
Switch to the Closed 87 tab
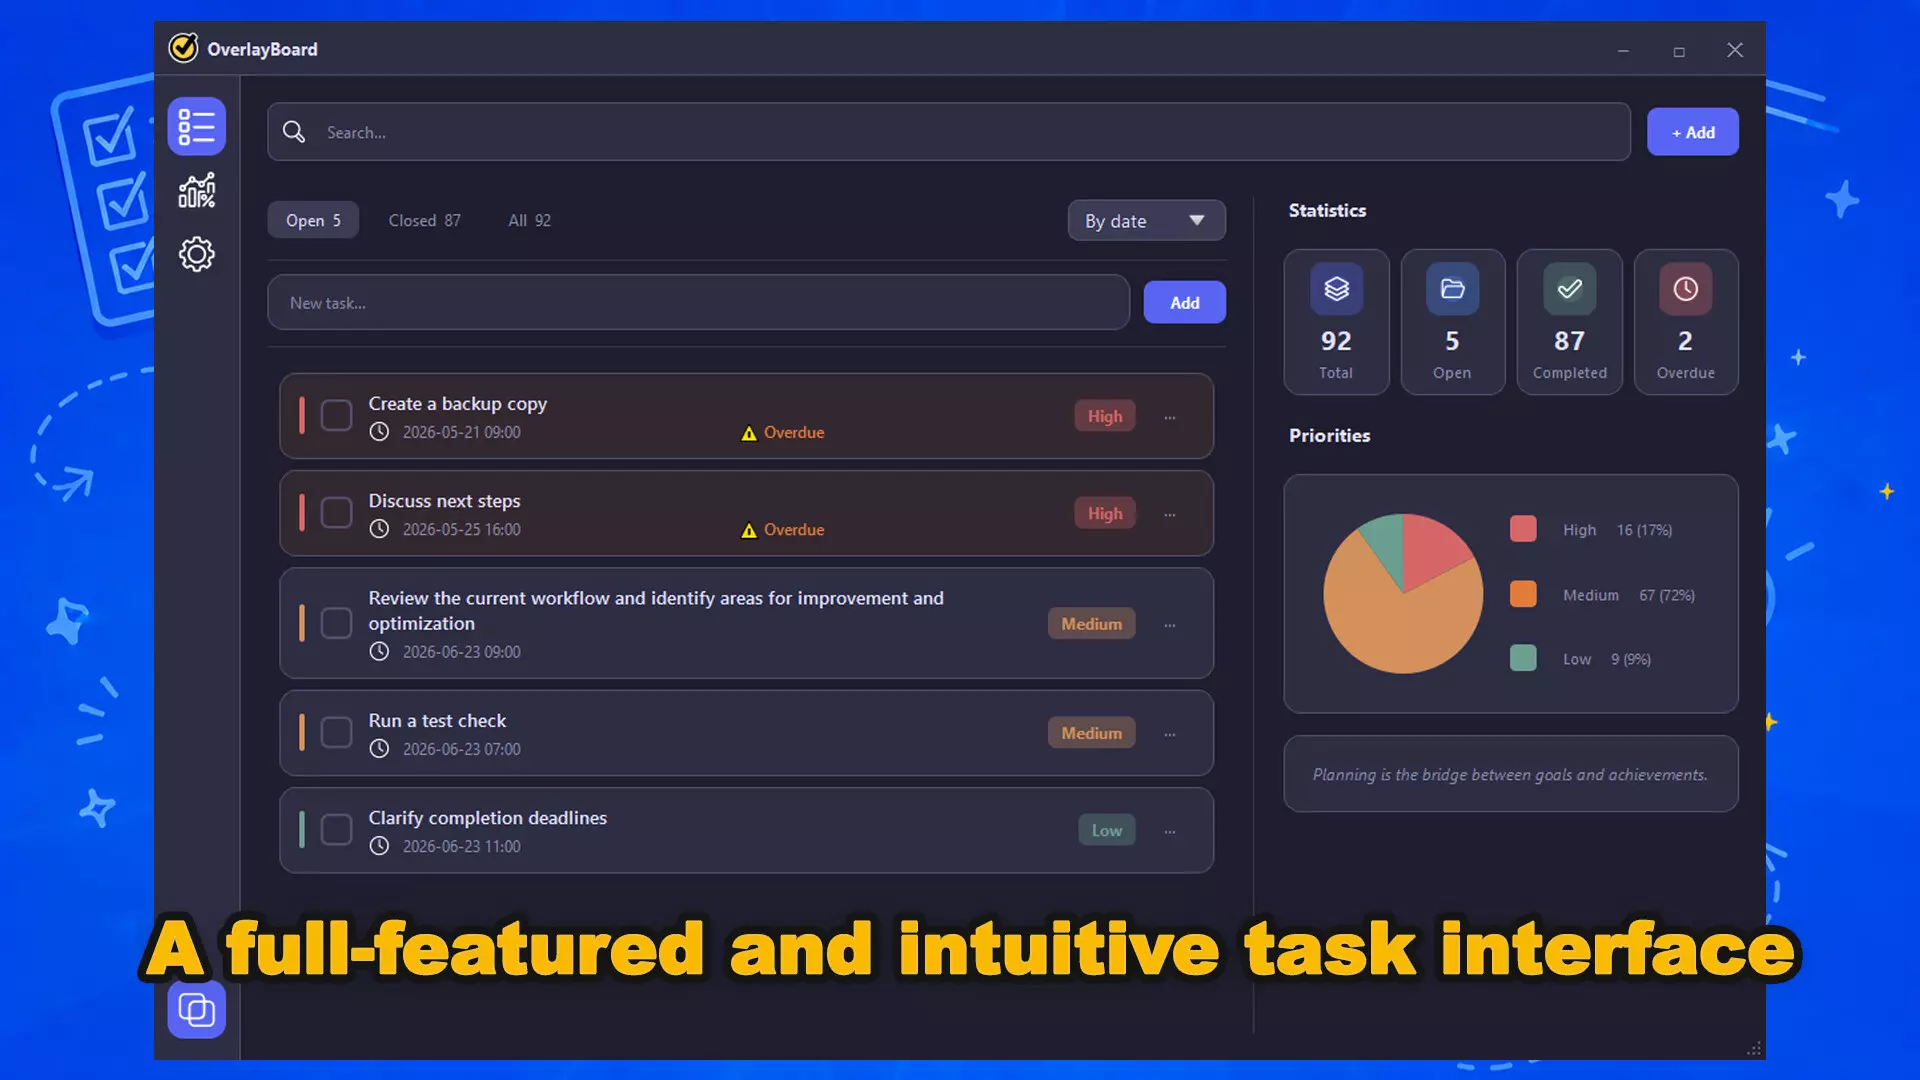[x=424, y=220]
